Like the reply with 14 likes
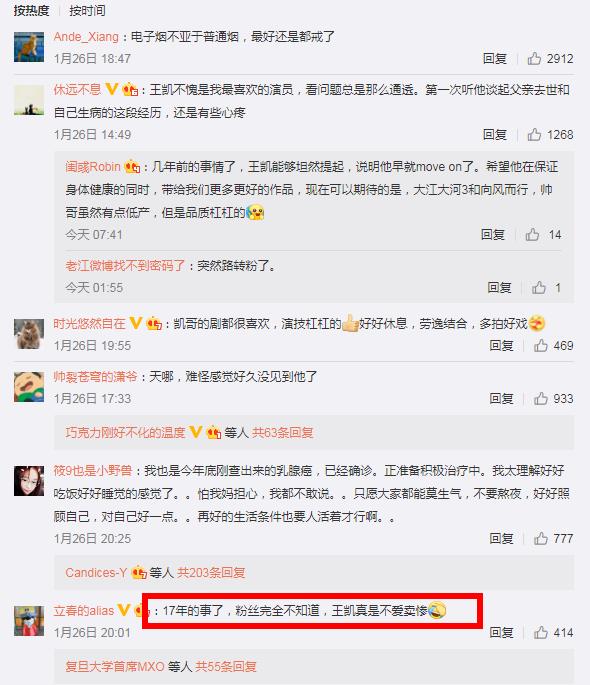This screenshot has width=590, height=685. point(532,235)
